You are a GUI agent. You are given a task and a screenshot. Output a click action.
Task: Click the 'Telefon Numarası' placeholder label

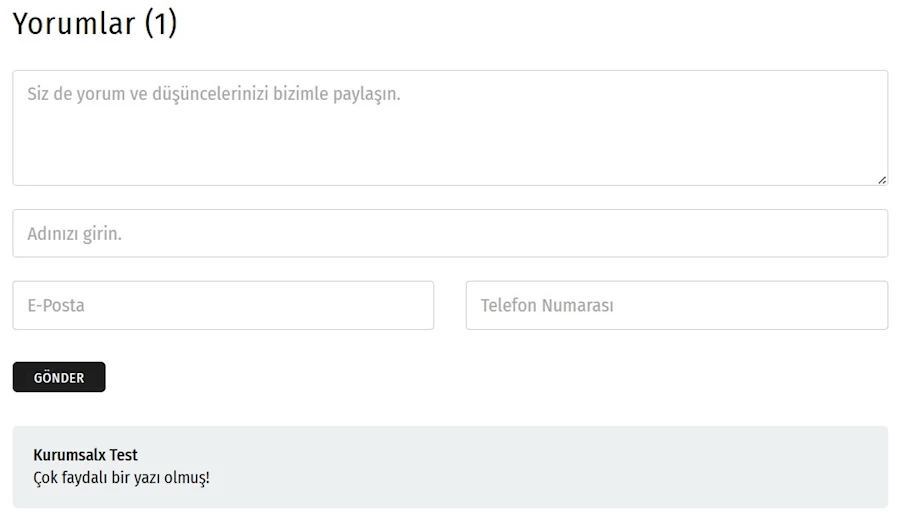(x=547, y=305)
